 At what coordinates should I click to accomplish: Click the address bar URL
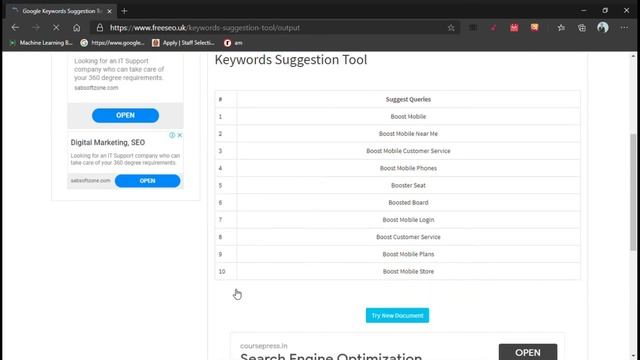tap(205, 28)
